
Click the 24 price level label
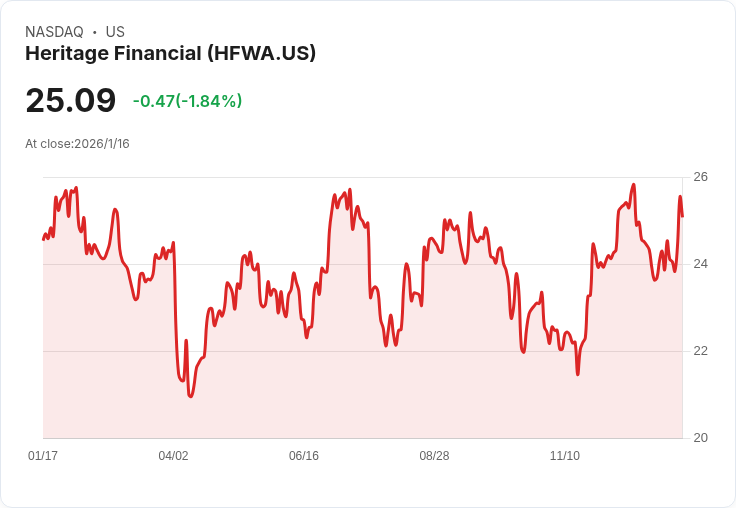(x=700, y=264)
